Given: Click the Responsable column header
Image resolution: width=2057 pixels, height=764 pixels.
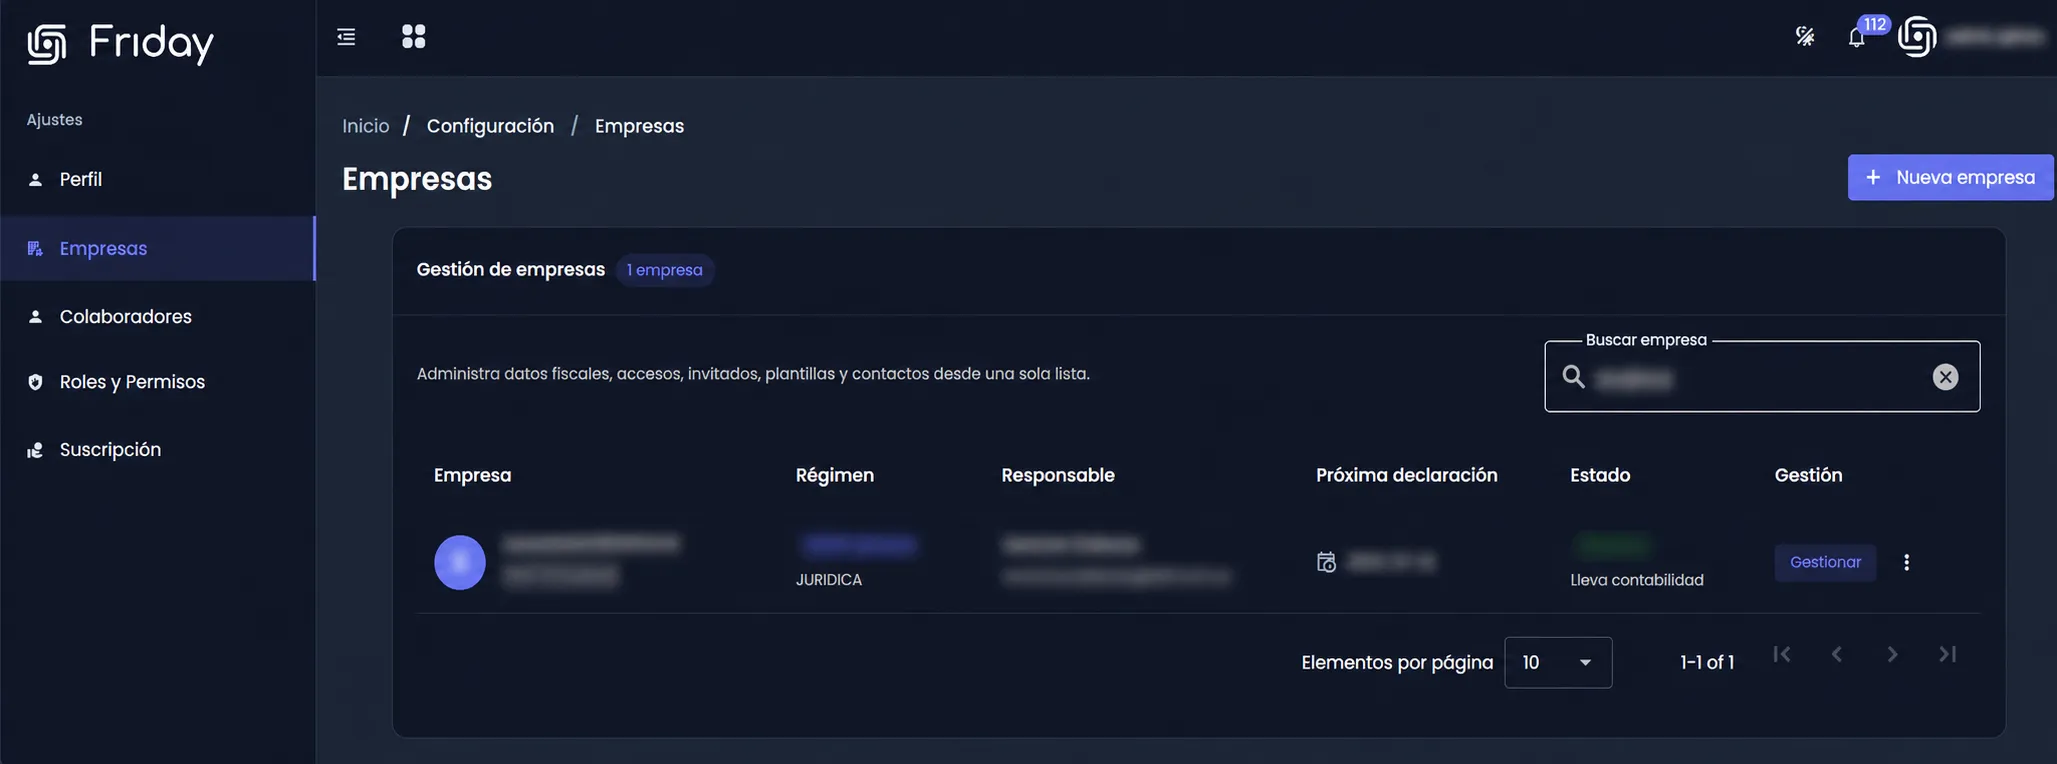Looking at the screenshot, I should [1058, 475].
